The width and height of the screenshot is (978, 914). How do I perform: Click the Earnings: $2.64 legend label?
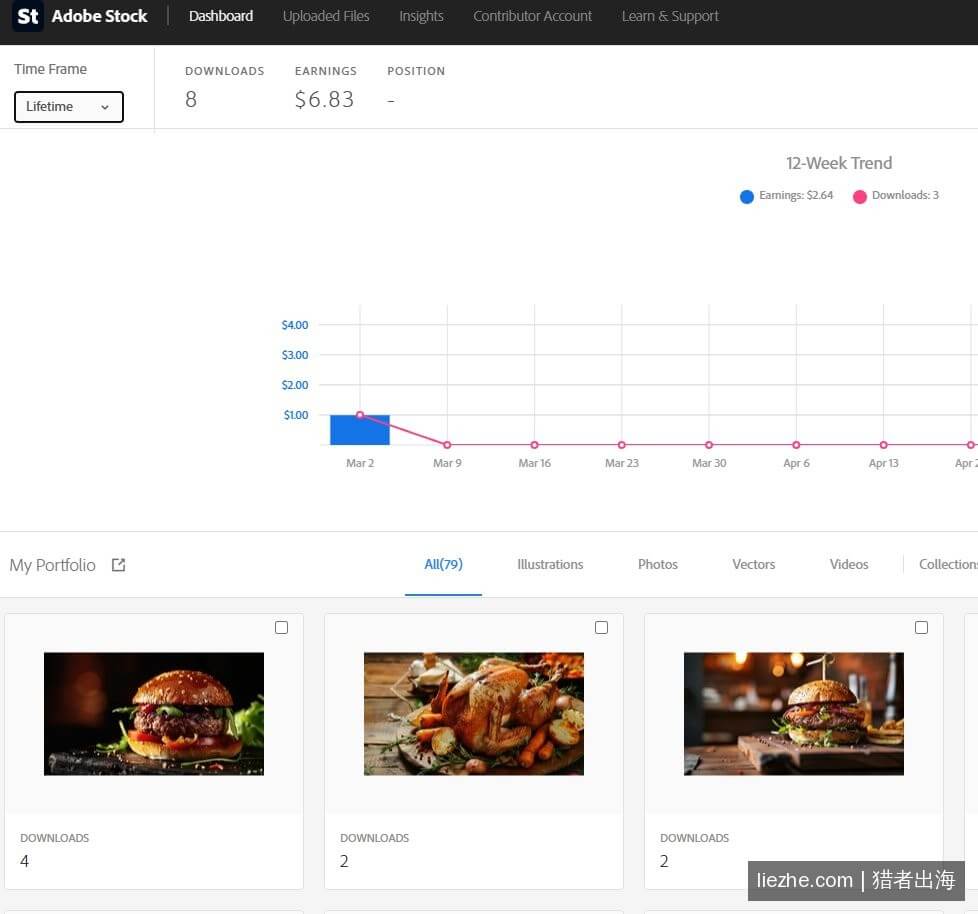pyautogui.click(x=796, y=195)
